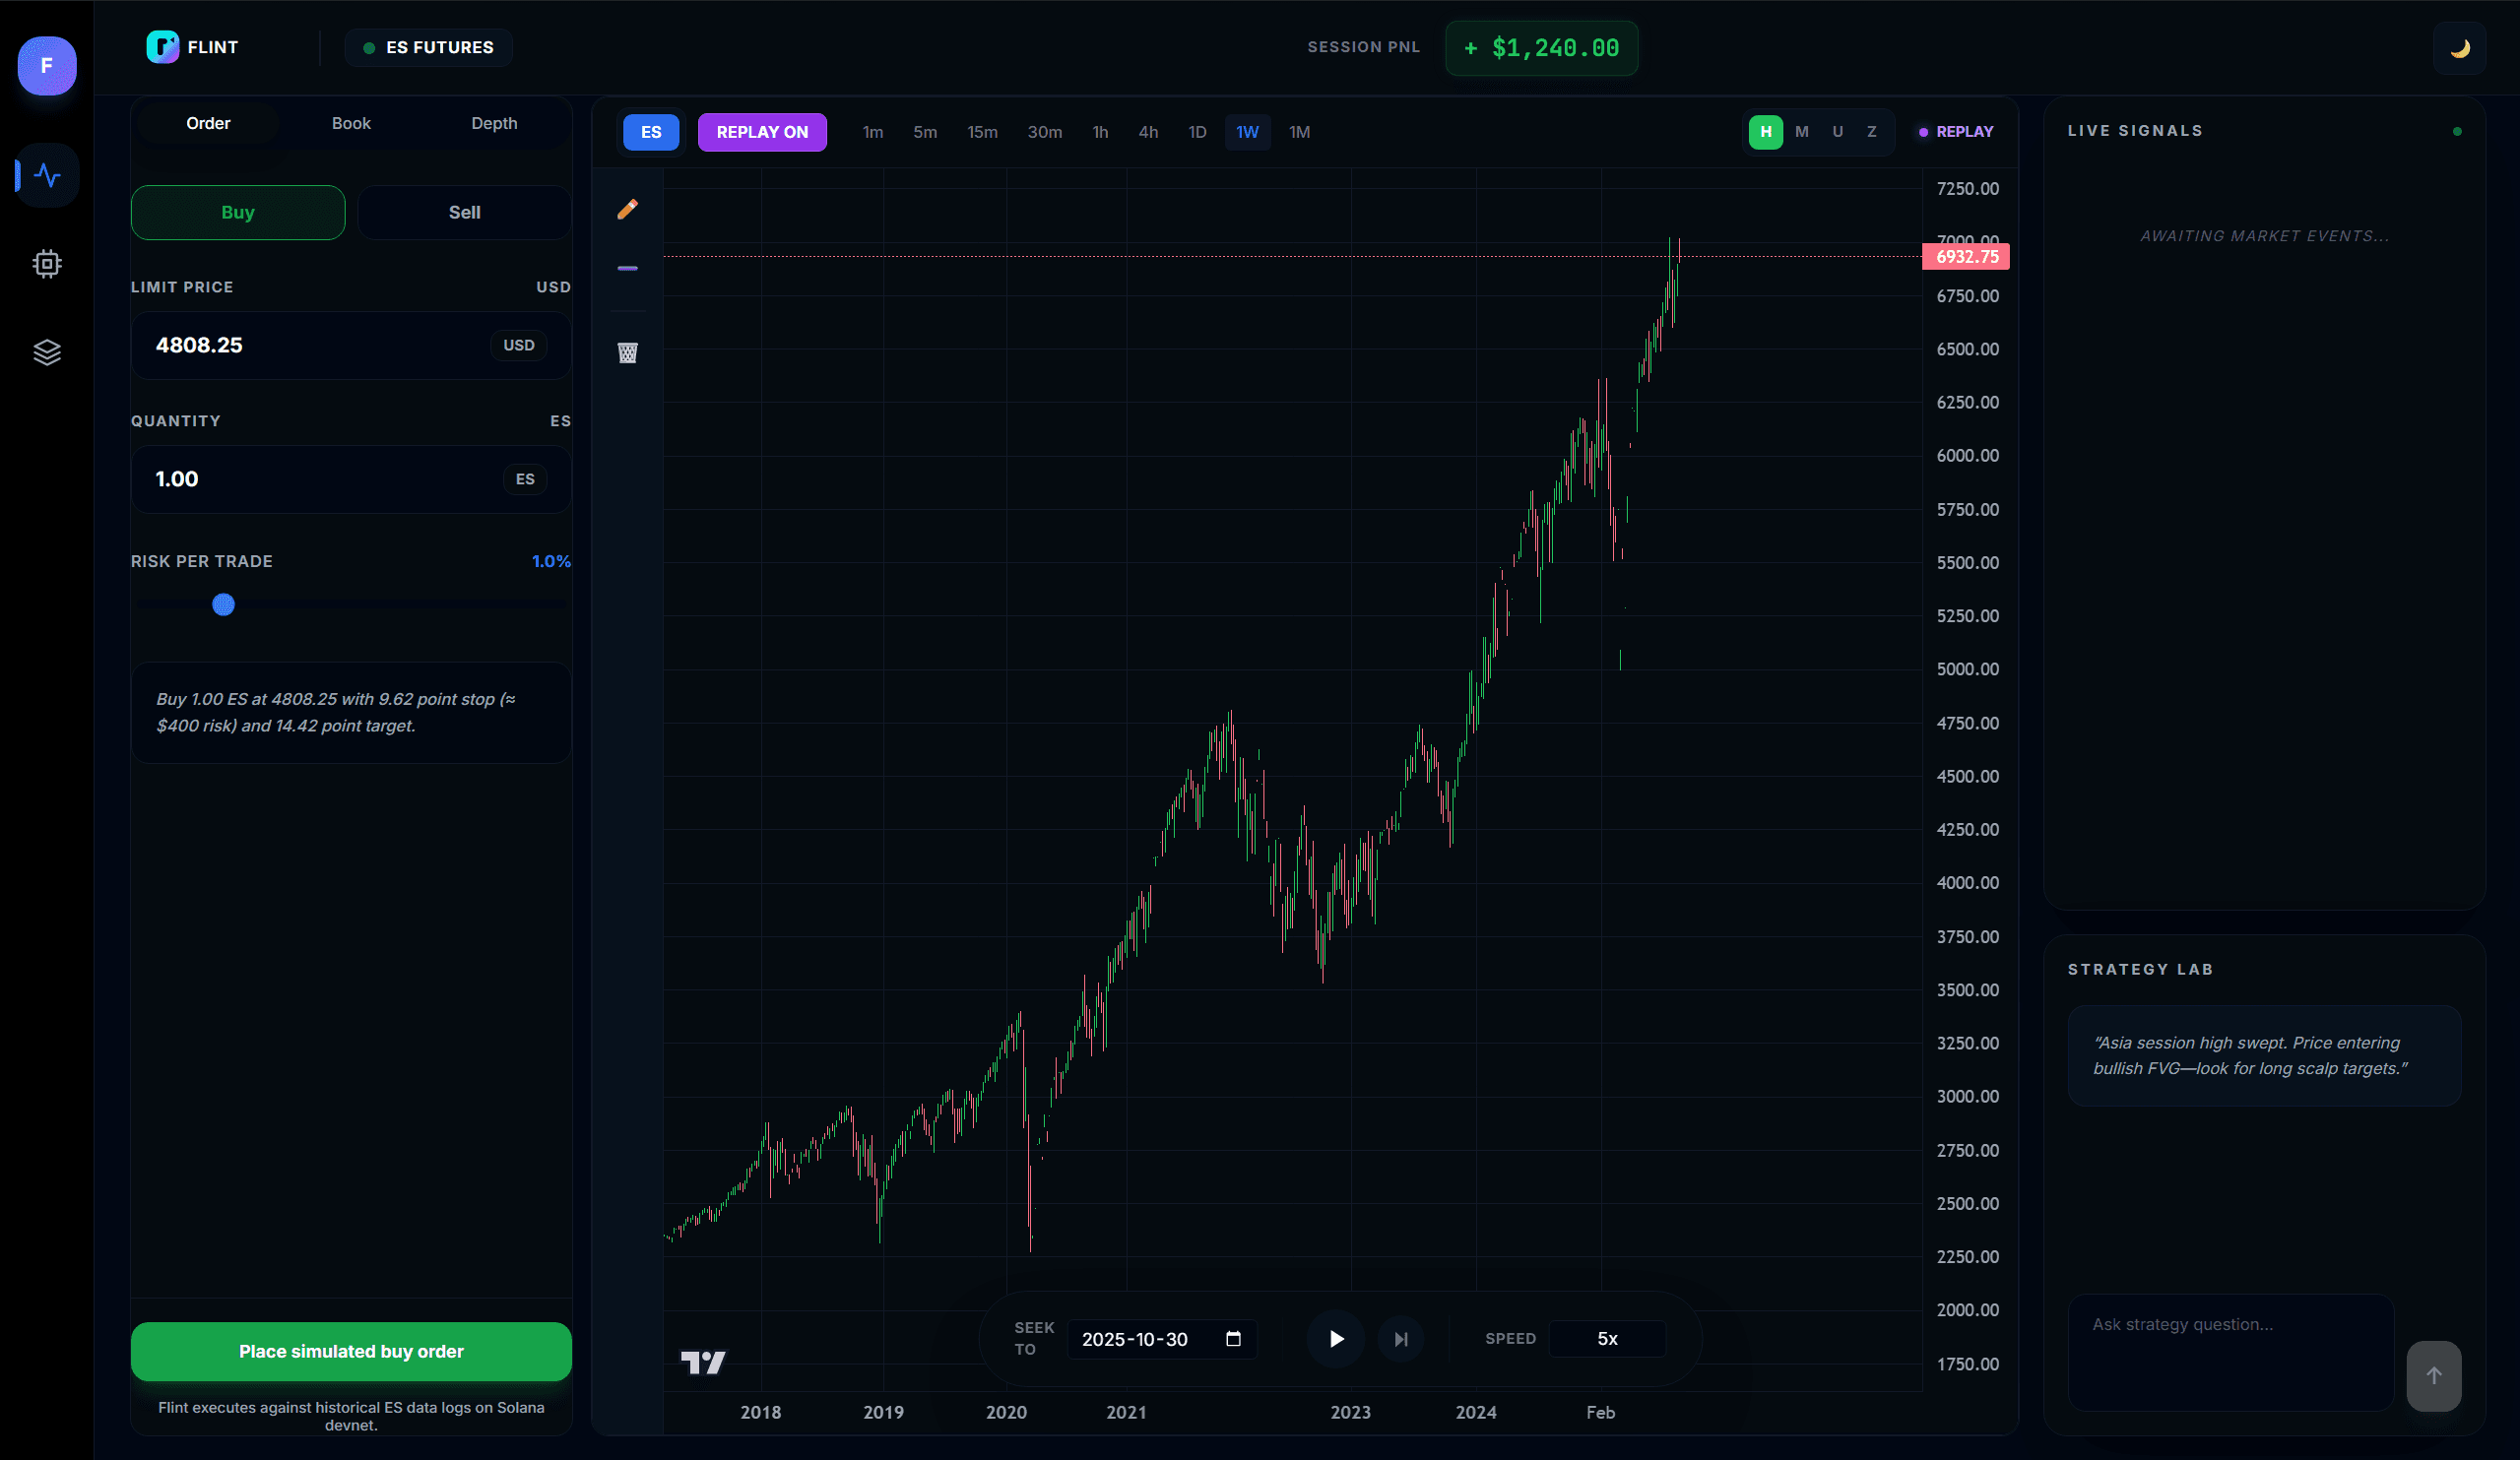Toggle dark mode moon icon
The image size is (2520, 1460).
[2459, 48]
